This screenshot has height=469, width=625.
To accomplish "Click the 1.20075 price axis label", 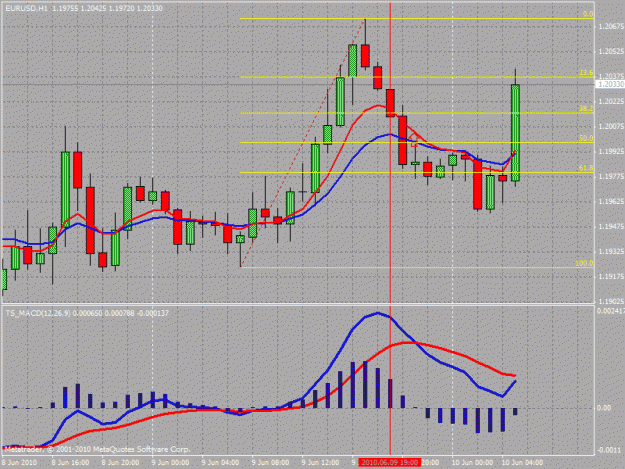I will (x=611, y=127).
